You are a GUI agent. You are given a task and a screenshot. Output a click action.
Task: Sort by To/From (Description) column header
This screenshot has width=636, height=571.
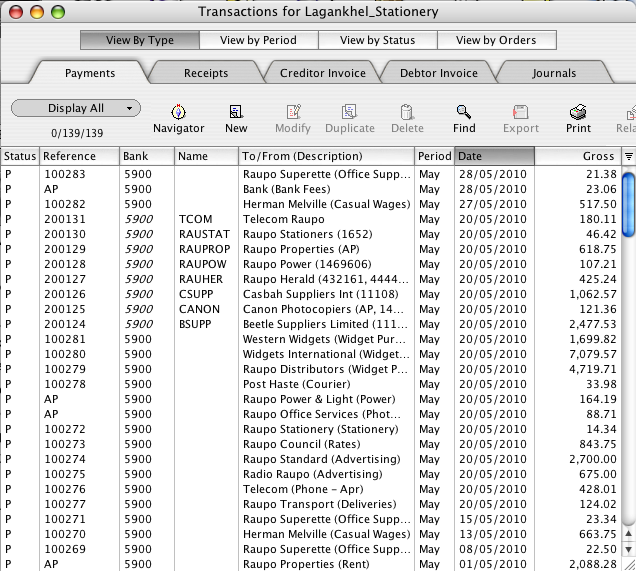tap(327, 156)
